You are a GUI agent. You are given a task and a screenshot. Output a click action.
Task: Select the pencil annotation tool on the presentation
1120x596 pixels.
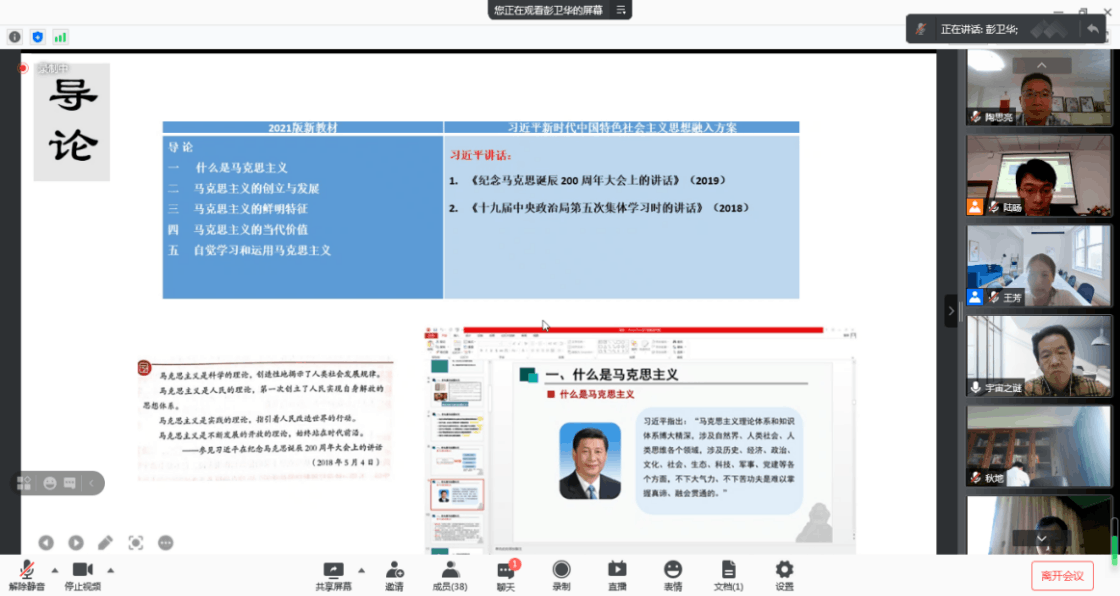point(105,542)
